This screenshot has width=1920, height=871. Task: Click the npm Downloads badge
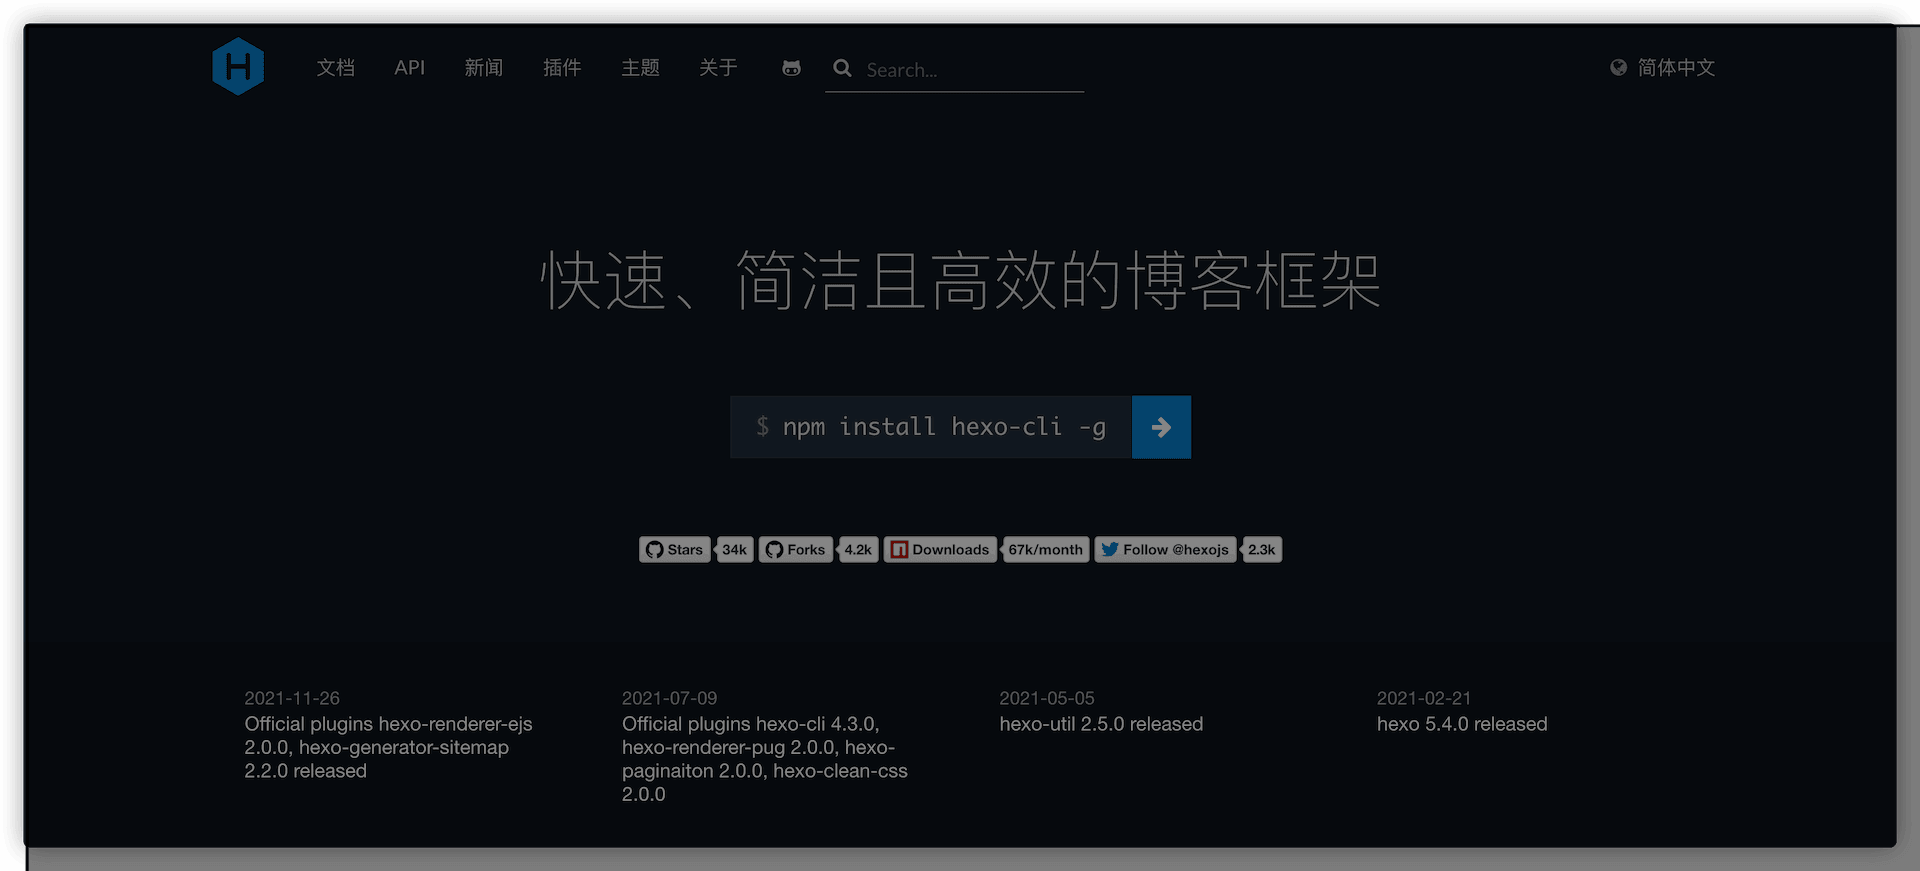click(x=940, y=550)
